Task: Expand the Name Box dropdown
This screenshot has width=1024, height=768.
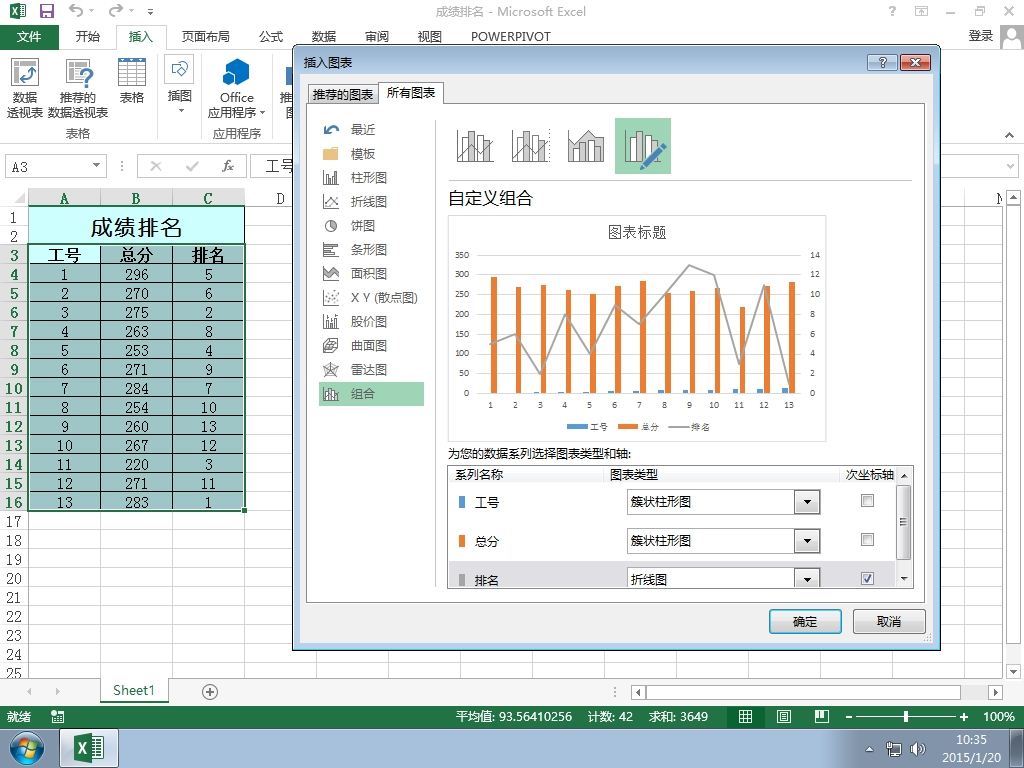Action: pyautogui.click(x=96, y=166)
